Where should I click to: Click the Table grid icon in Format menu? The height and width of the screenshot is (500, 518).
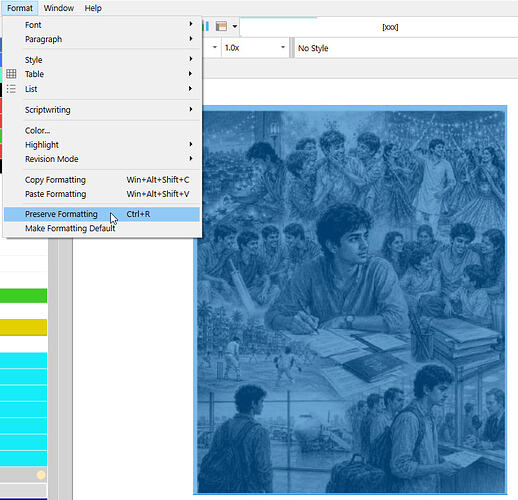coord(11,74)
